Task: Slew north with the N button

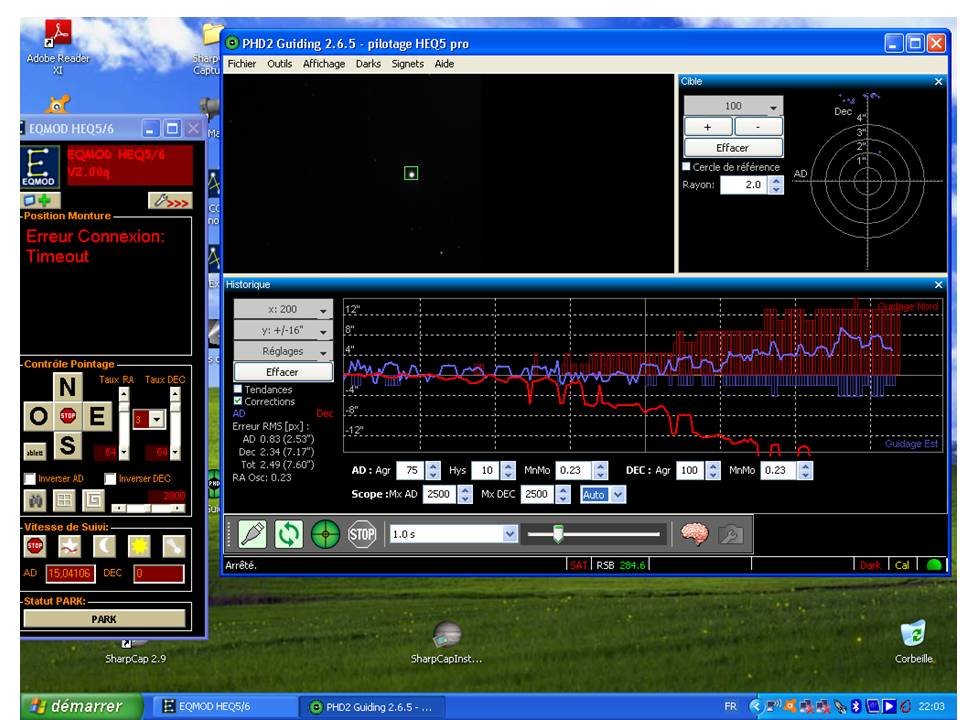Action: pos(67,386)
